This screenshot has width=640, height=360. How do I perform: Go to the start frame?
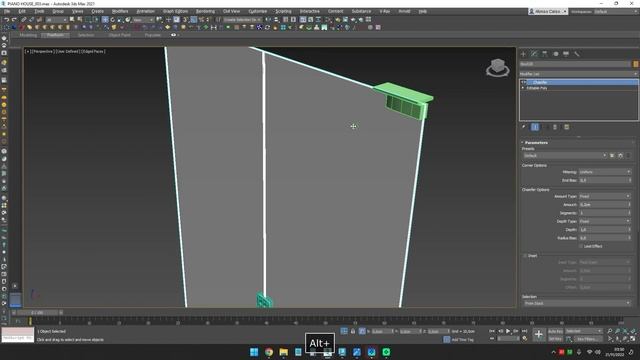point(492,331)
